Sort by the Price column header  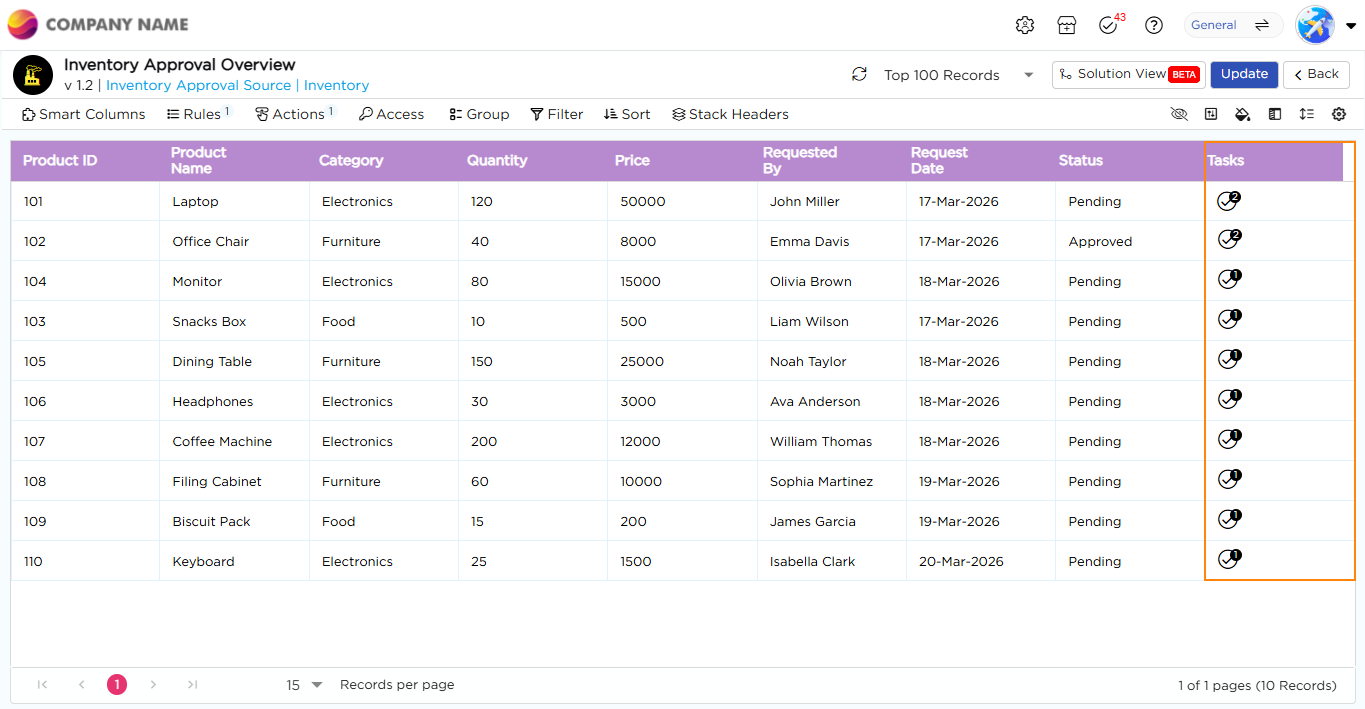pos(632,161)
